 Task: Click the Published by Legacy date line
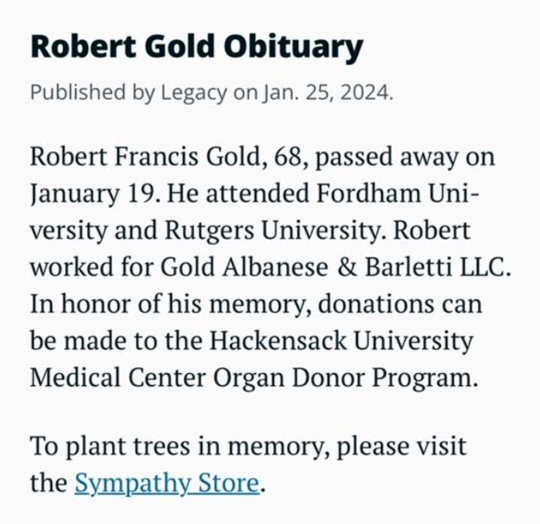(x=211, y=92)
